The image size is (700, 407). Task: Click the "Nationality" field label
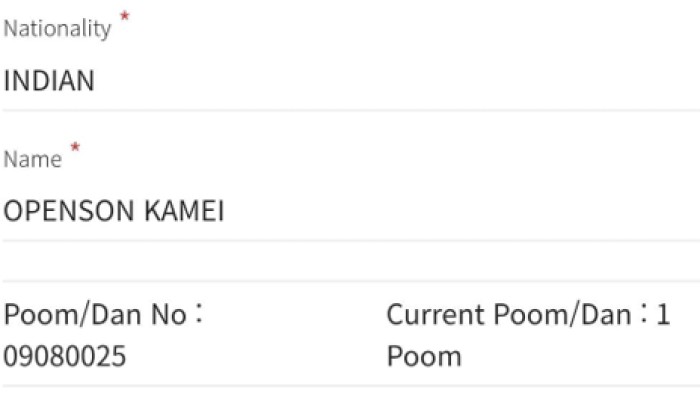(x=57, y=29)
